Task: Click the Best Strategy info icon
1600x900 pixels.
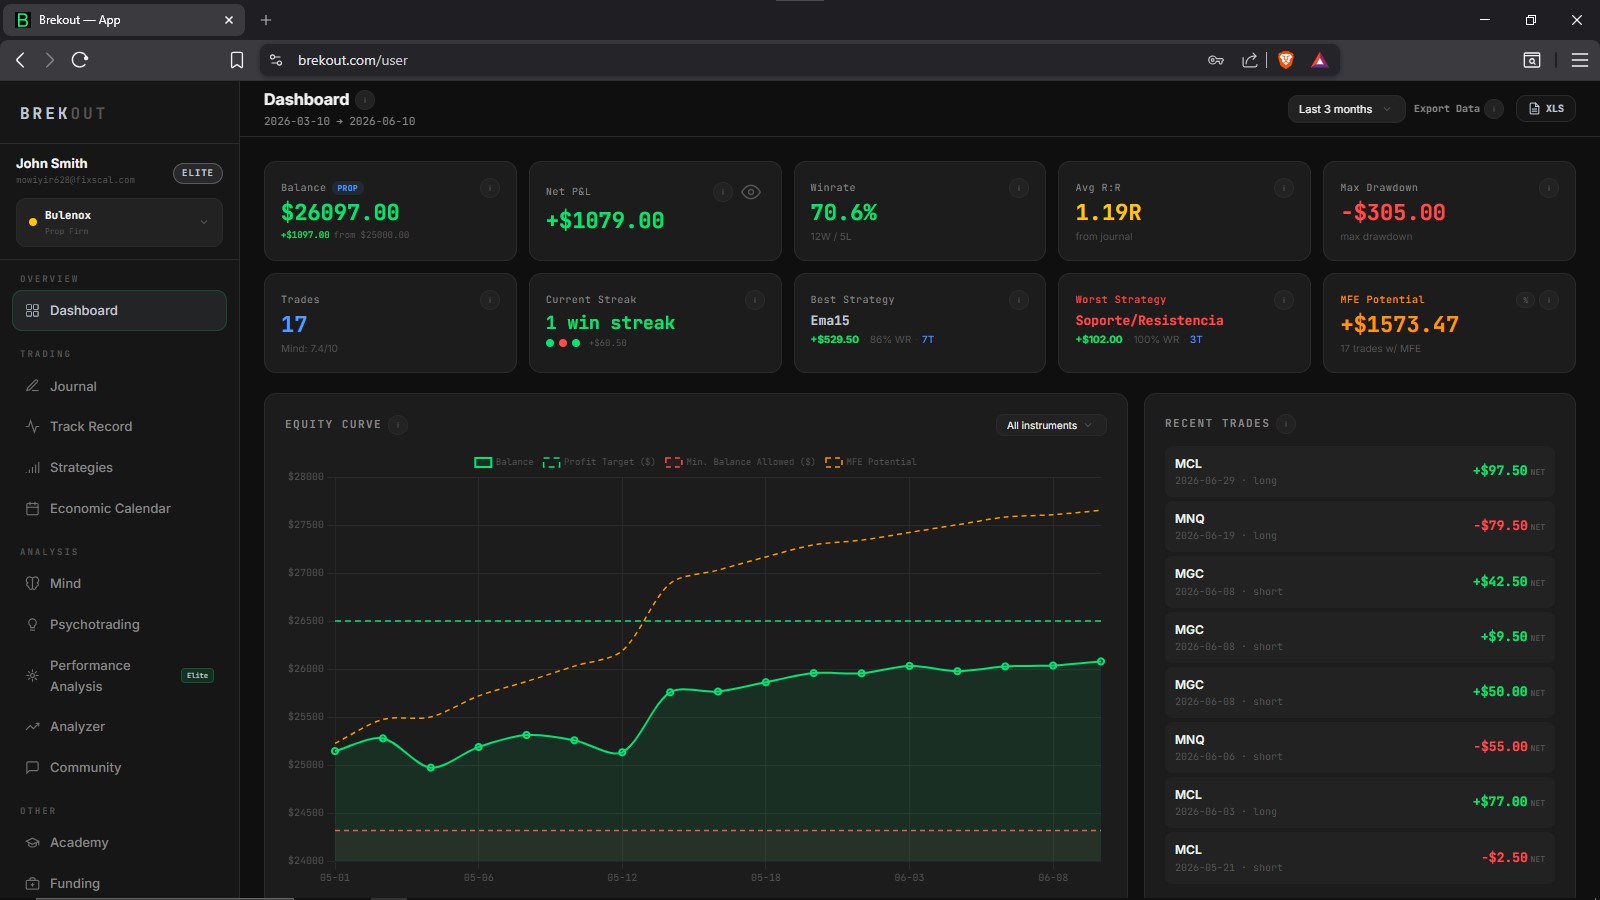Action: (x=1019, y=300)
